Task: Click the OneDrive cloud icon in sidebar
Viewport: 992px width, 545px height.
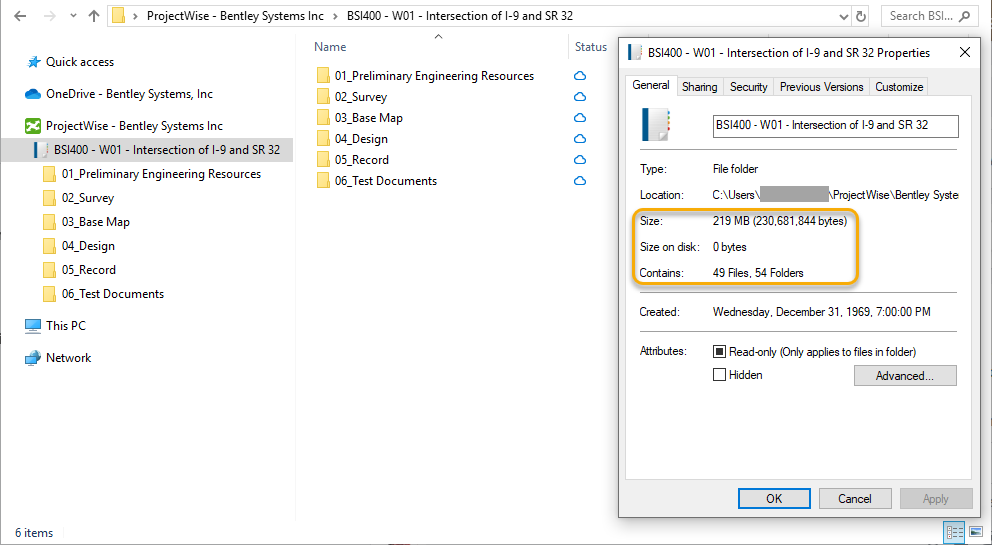Action: tap(33, 94)
